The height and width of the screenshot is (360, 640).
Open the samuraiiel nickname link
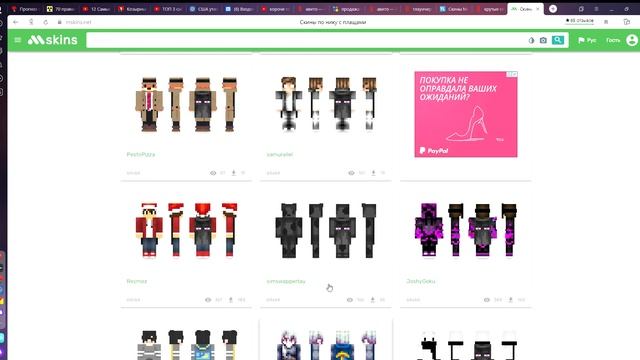(x=280, y=154)
